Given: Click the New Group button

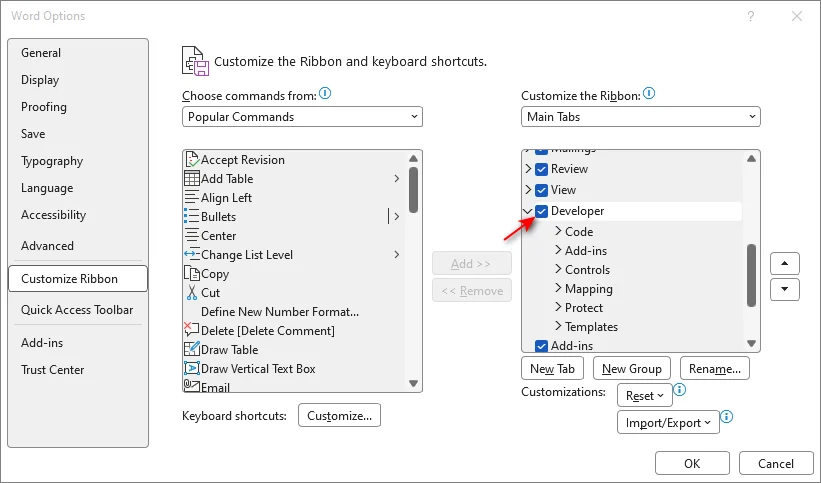Looking at the screenshot, I should 631,369.
